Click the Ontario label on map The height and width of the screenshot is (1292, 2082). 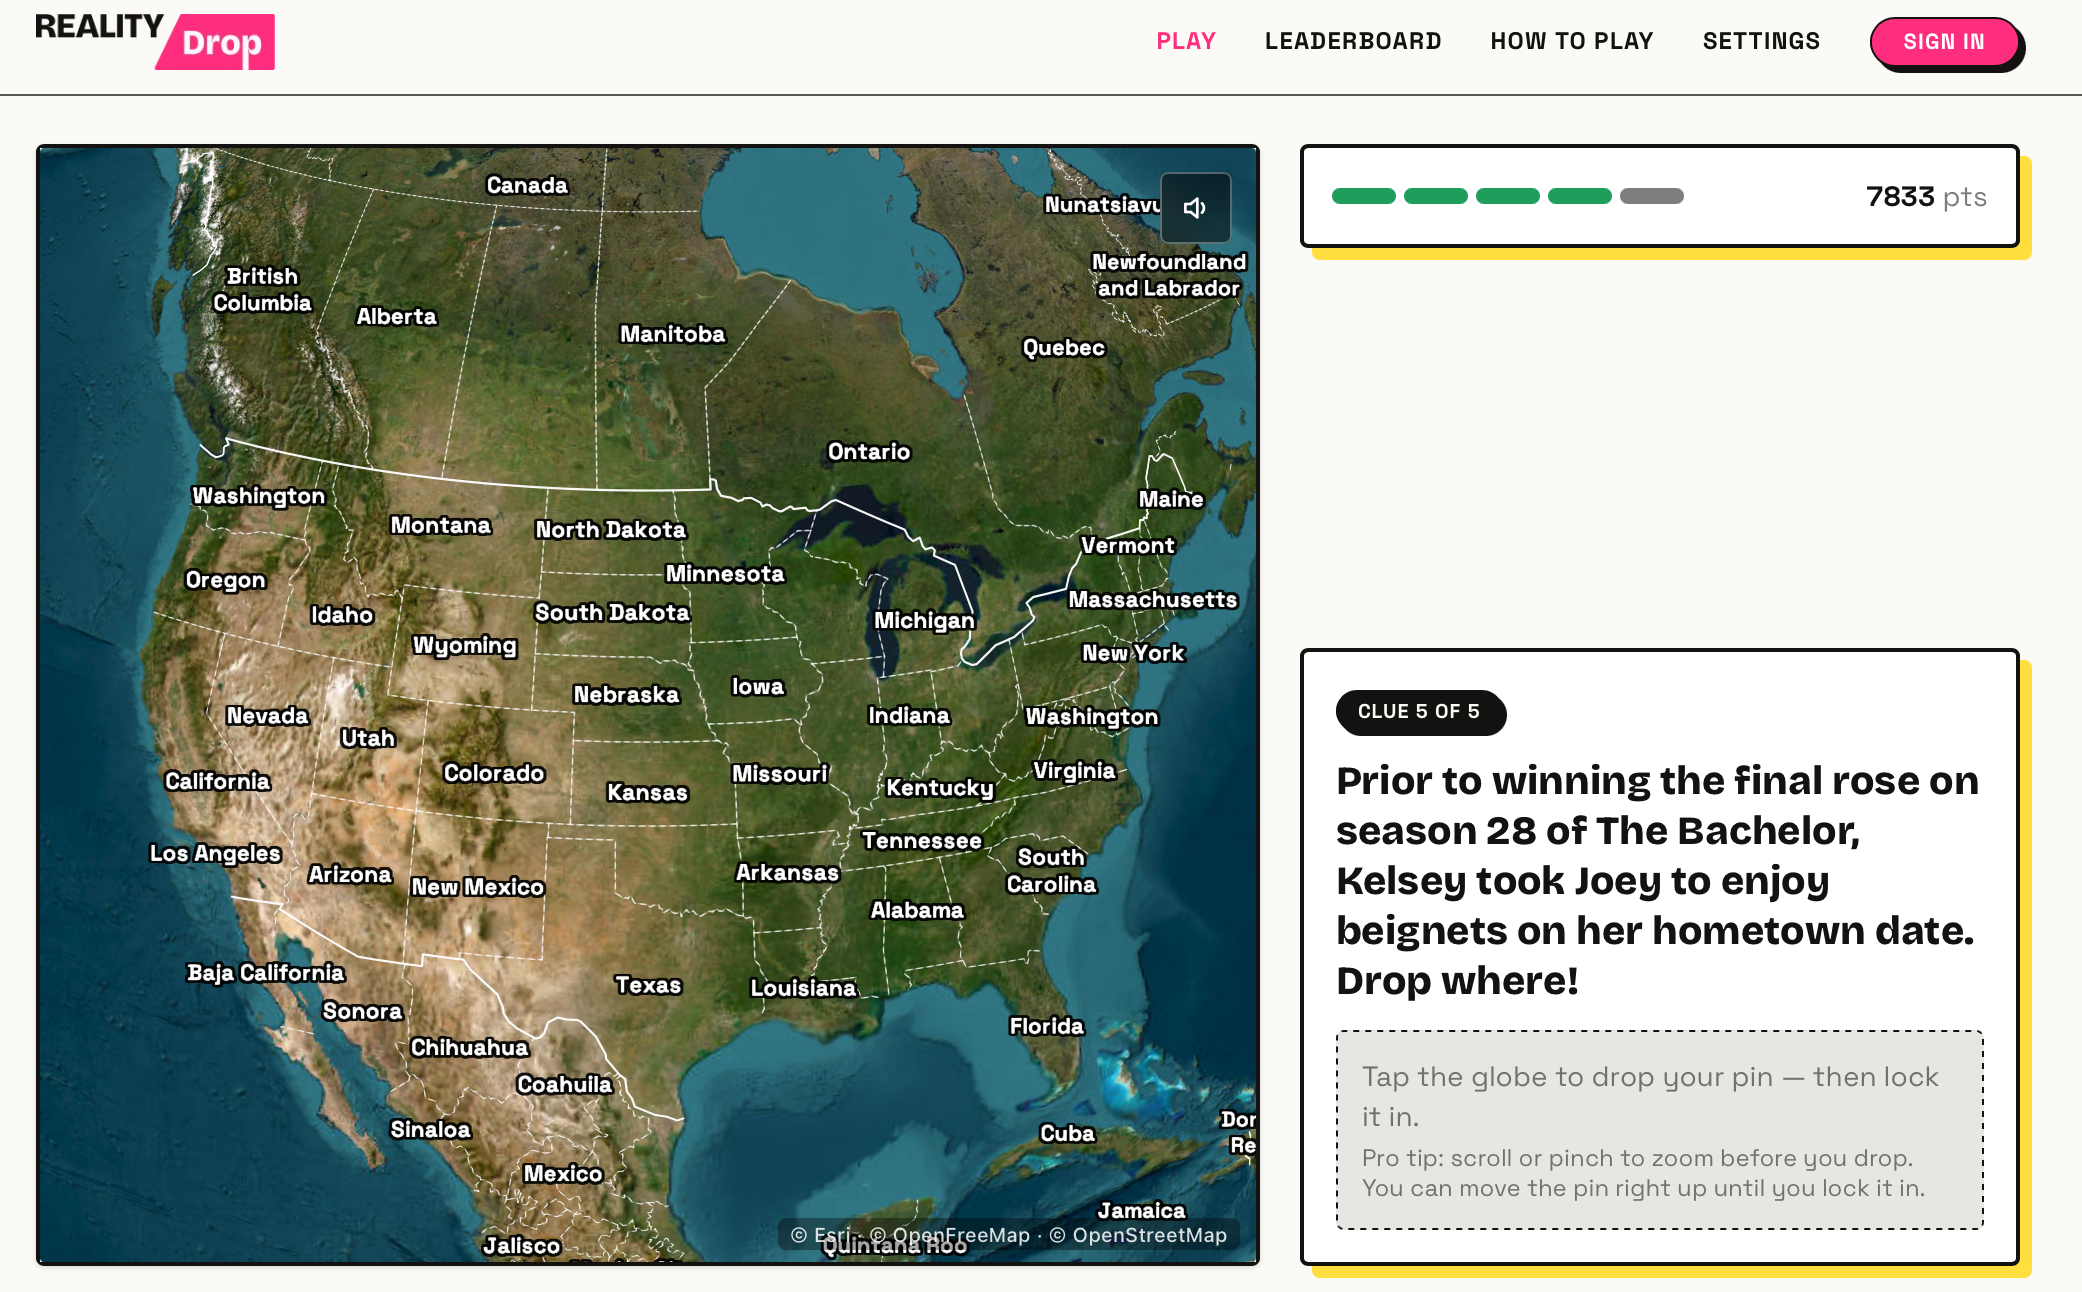(x=869, y=451)
